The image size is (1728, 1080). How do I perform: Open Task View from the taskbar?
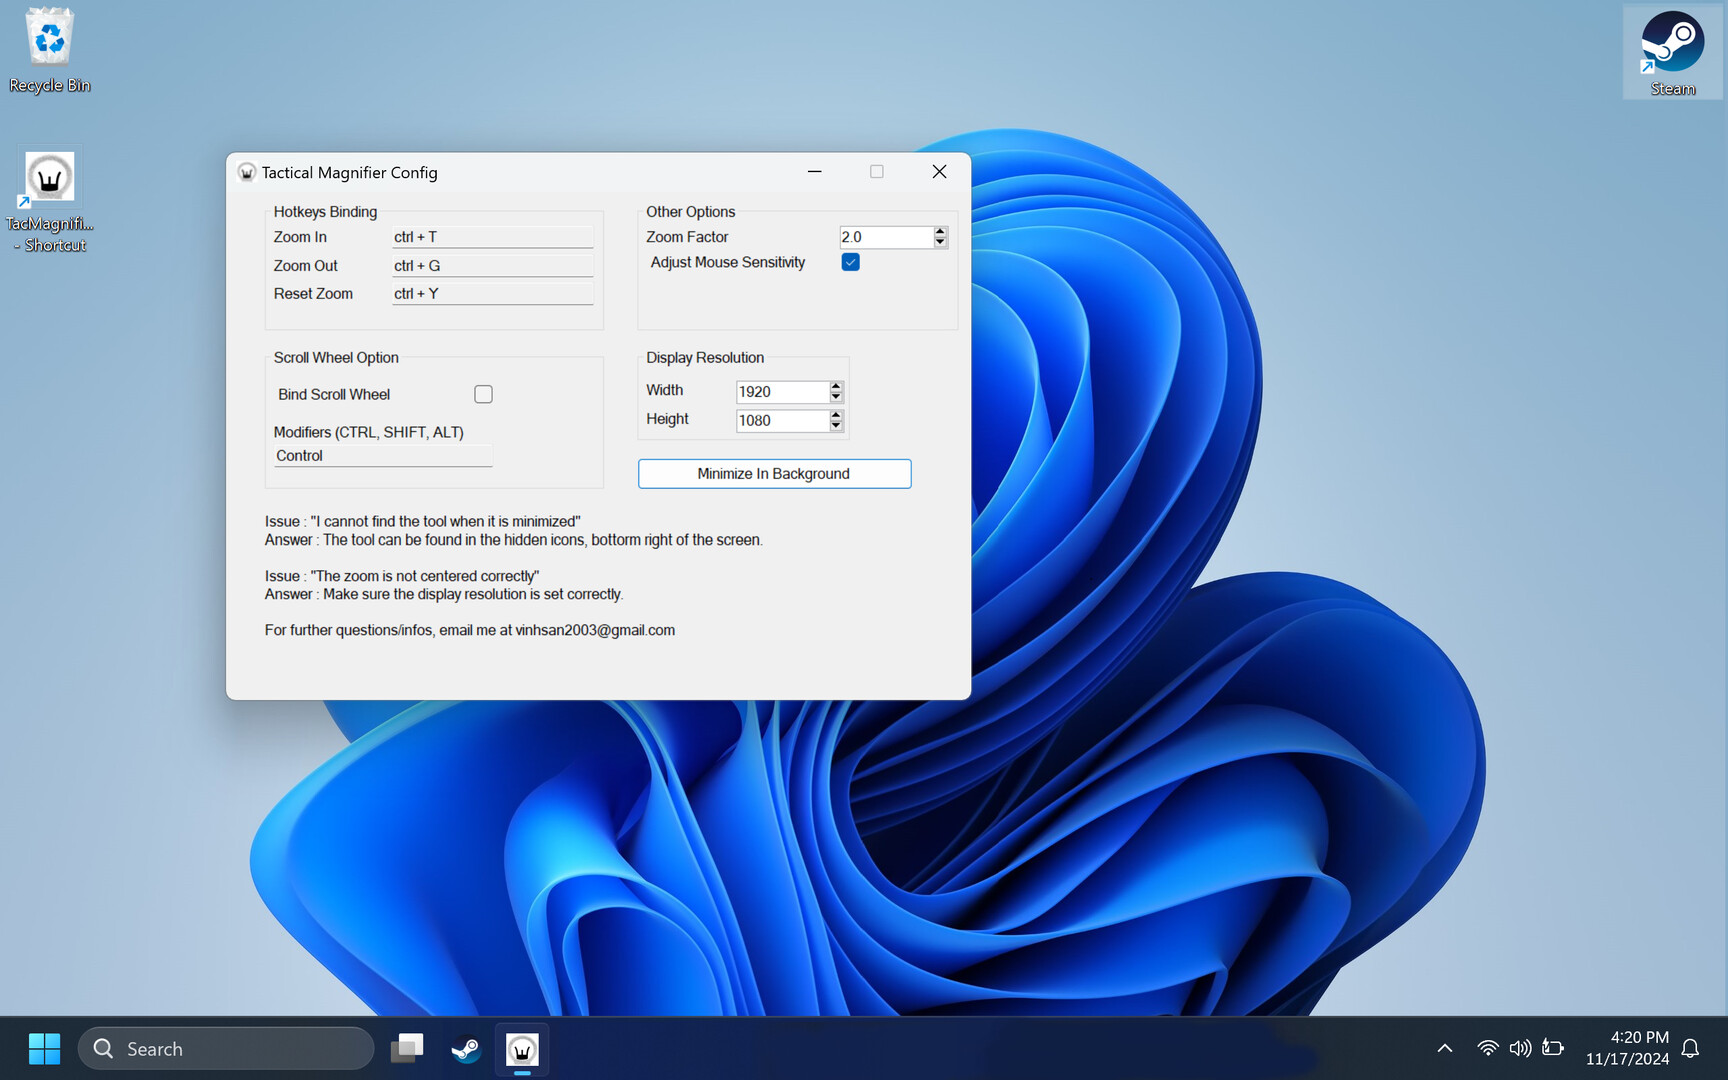407,1049
